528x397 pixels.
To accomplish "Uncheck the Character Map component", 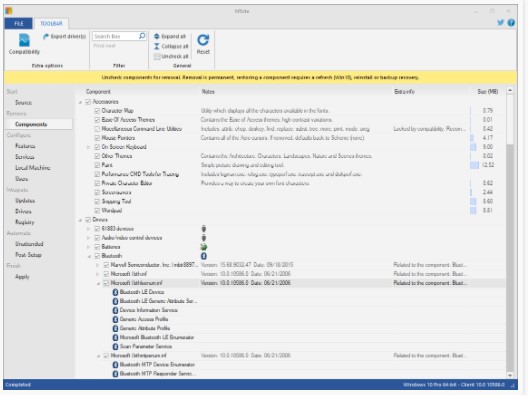I will point(97,111).
